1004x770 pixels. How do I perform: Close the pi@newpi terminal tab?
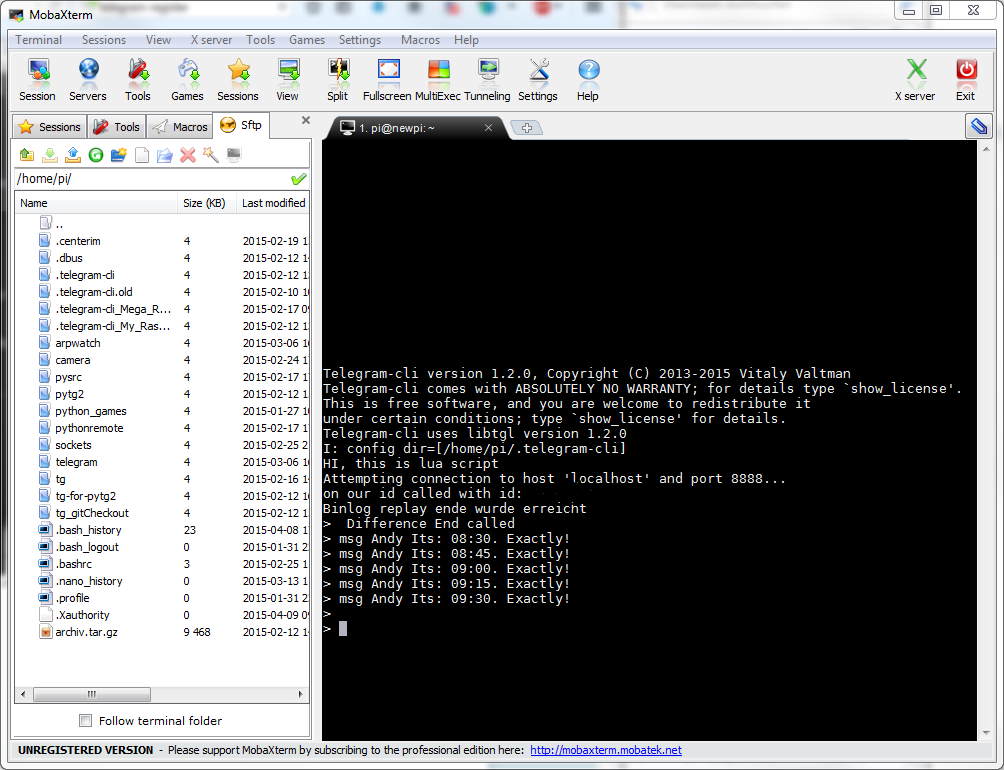pyautogui.click(x=488, y=128)
